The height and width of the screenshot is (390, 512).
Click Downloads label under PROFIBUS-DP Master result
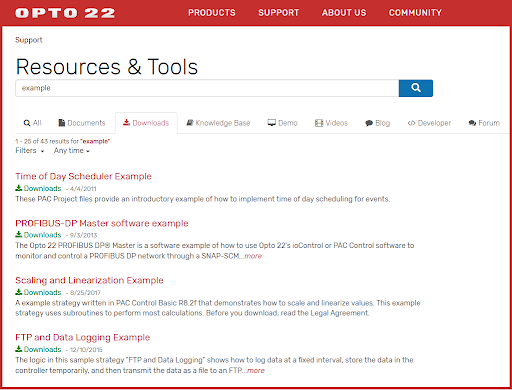point(42,235)
